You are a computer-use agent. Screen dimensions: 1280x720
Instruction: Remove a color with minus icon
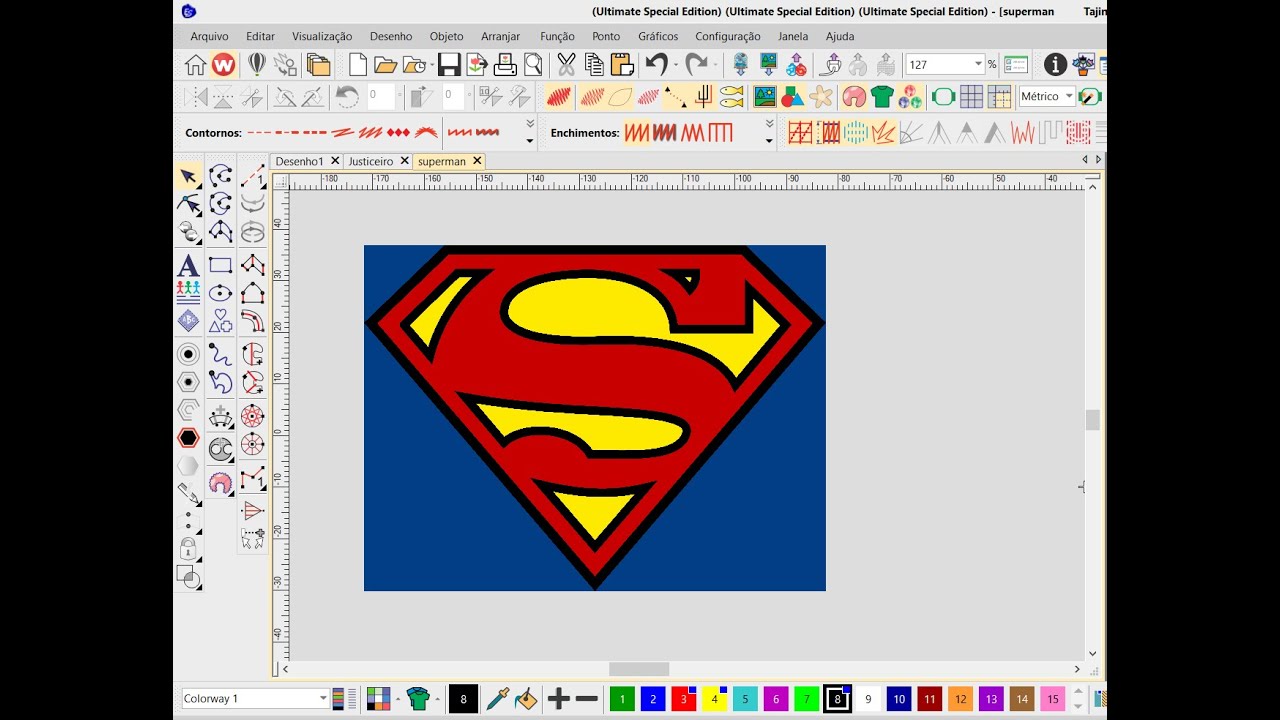pyautogui.click(x=587, y=699)
